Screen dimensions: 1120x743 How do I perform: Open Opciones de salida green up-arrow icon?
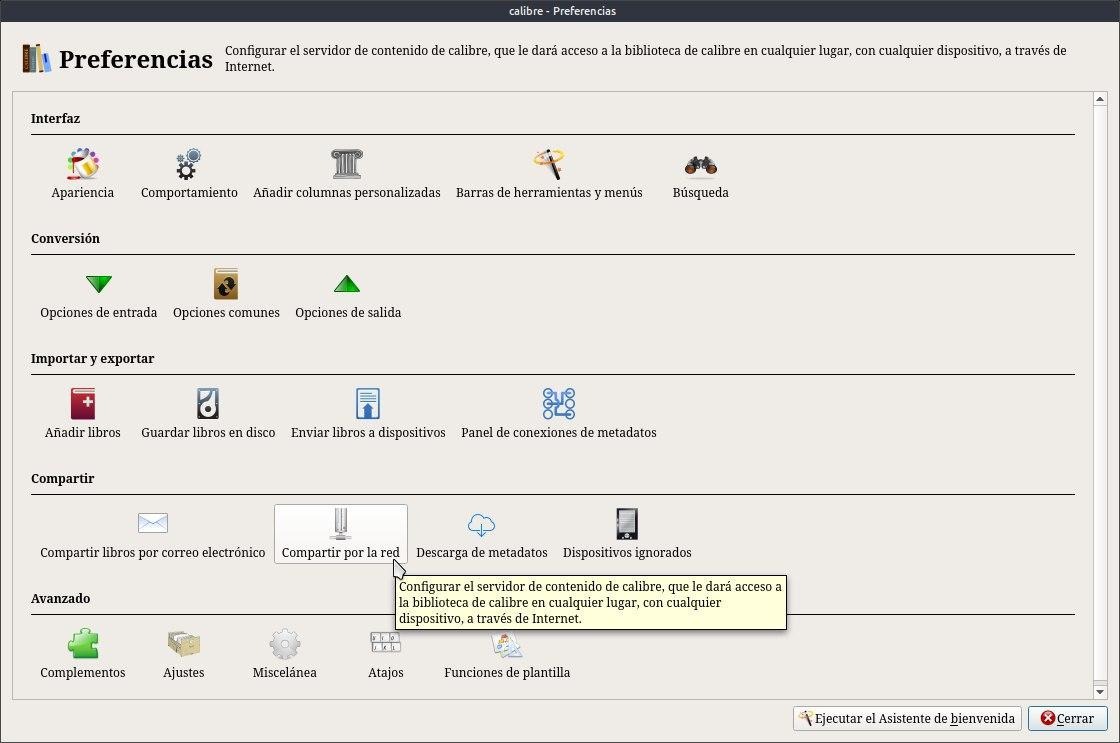point(347,284)
